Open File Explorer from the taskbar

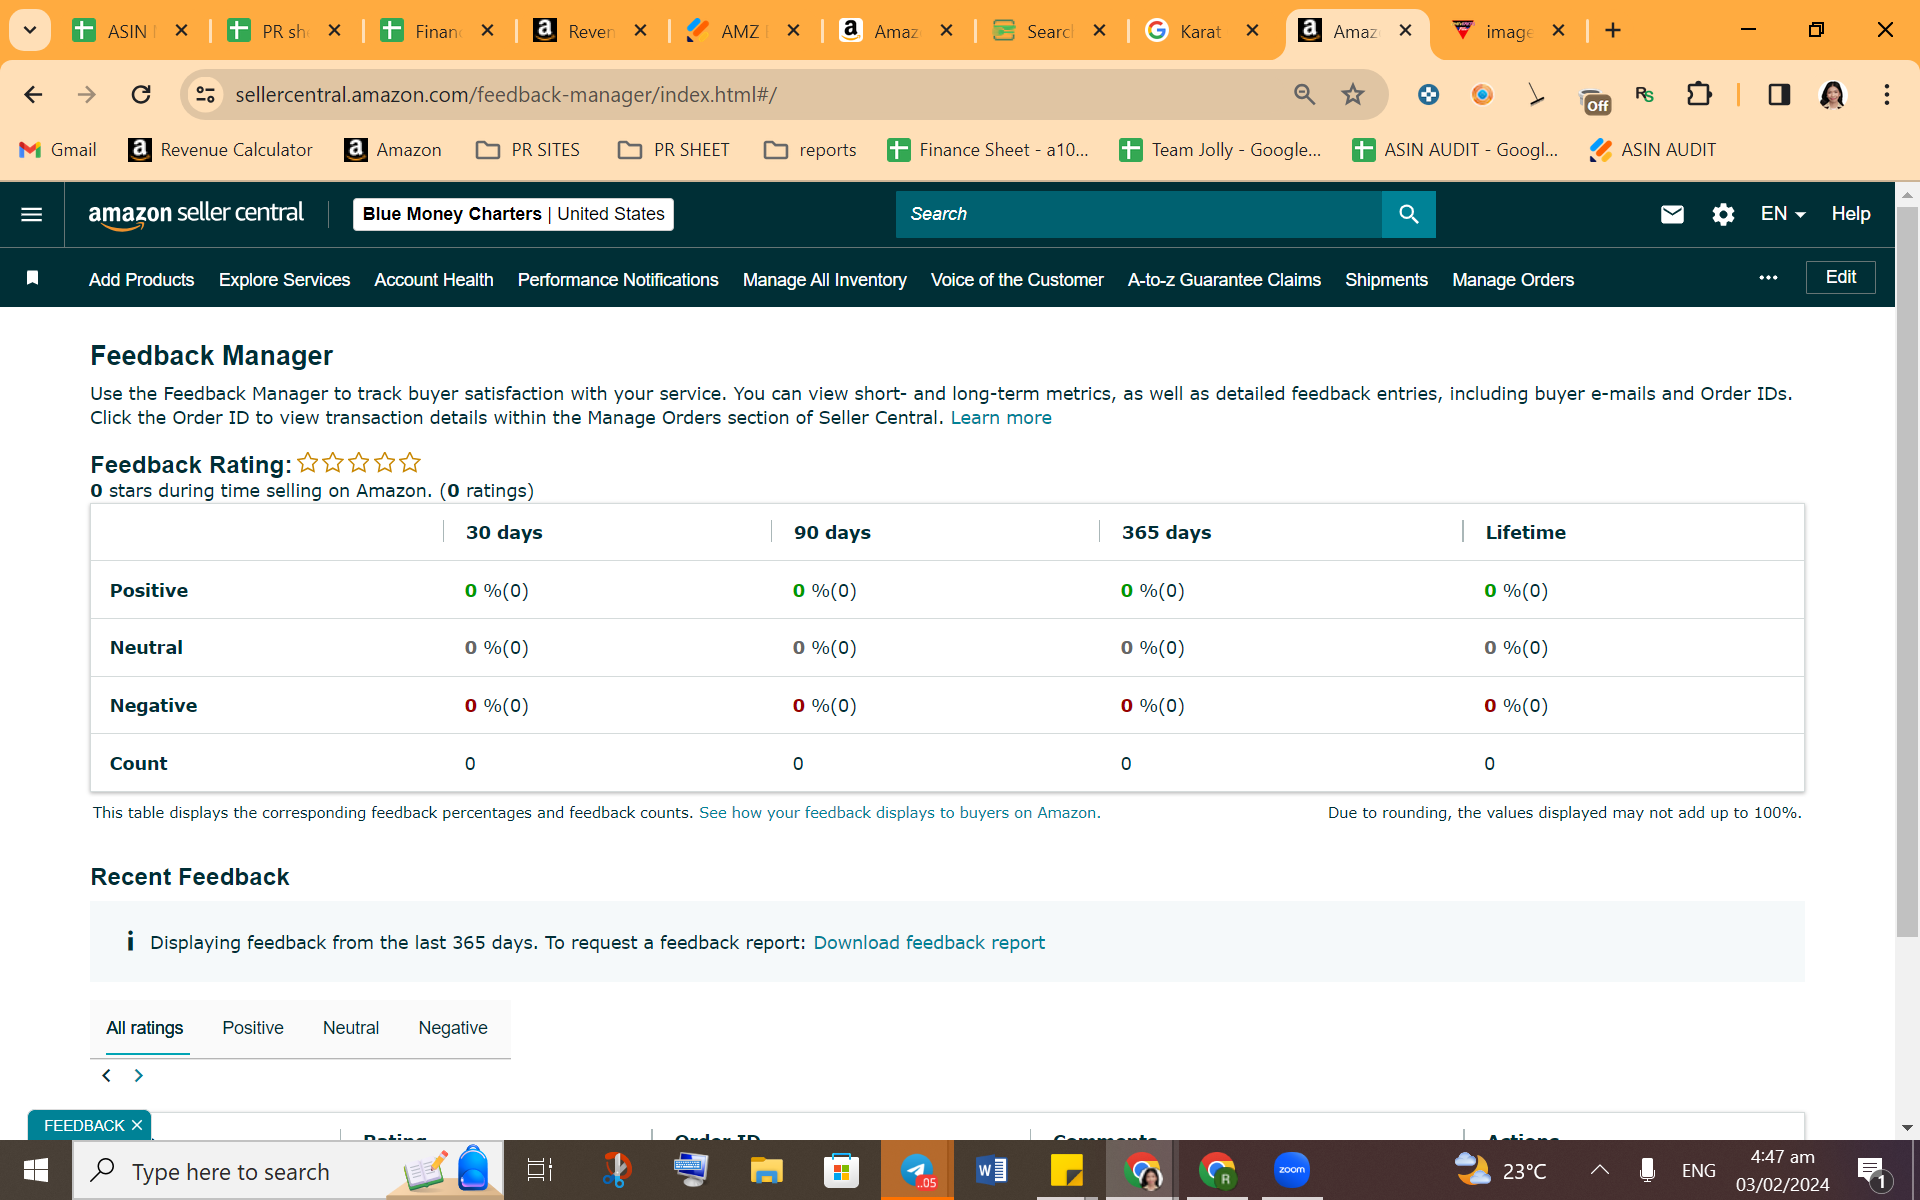[766, 1170]
